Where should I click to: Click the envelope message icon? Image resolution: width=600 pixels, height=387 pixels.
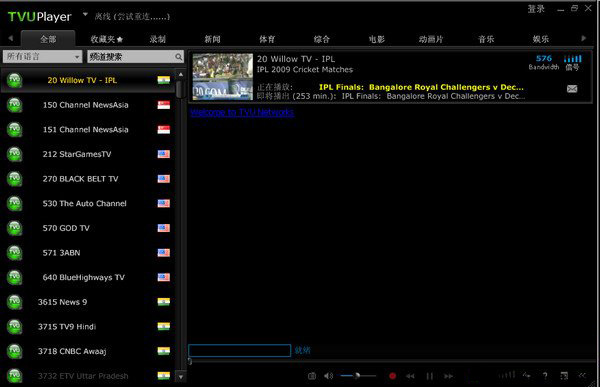click(x=572, y=89)
